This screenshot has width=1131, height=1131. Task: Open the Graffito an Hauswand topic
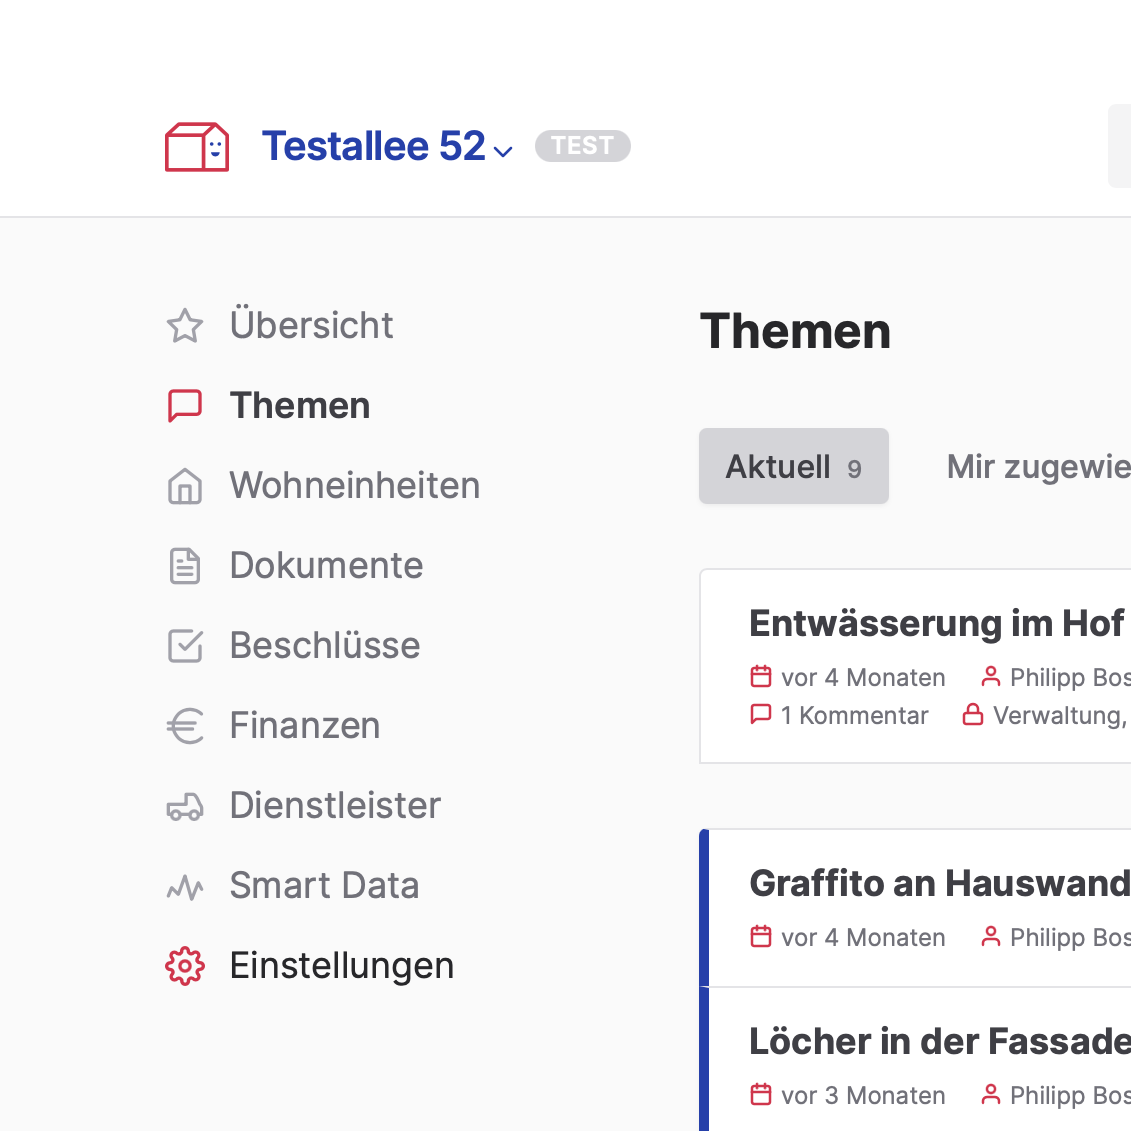click(x=938, y=883)
